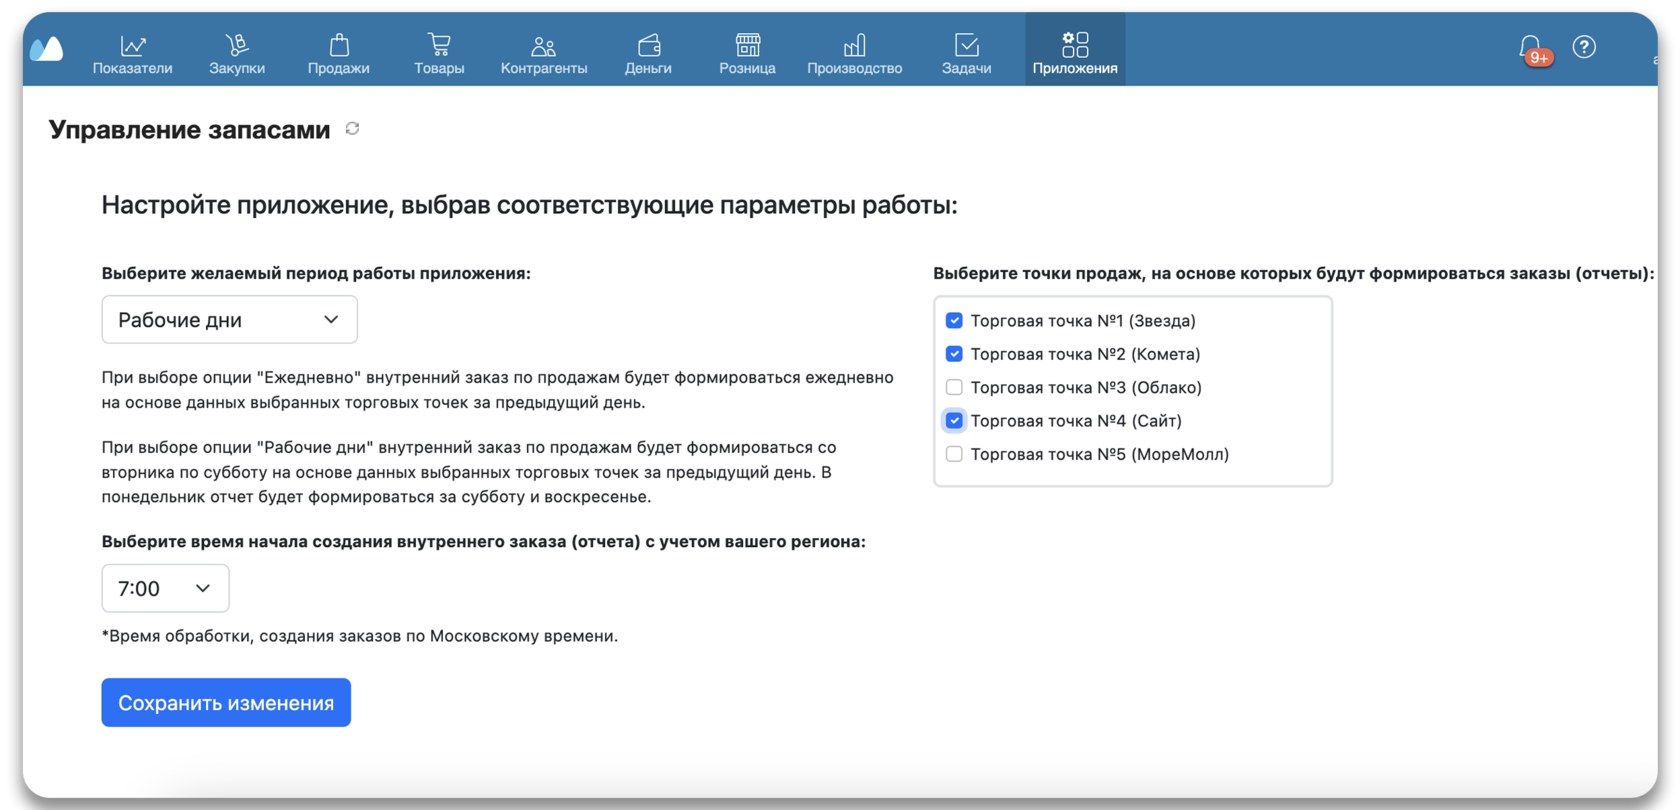Open the Закупки cart icon
The height and width of the screenshot is (810, 1680).
click(237, 45)
